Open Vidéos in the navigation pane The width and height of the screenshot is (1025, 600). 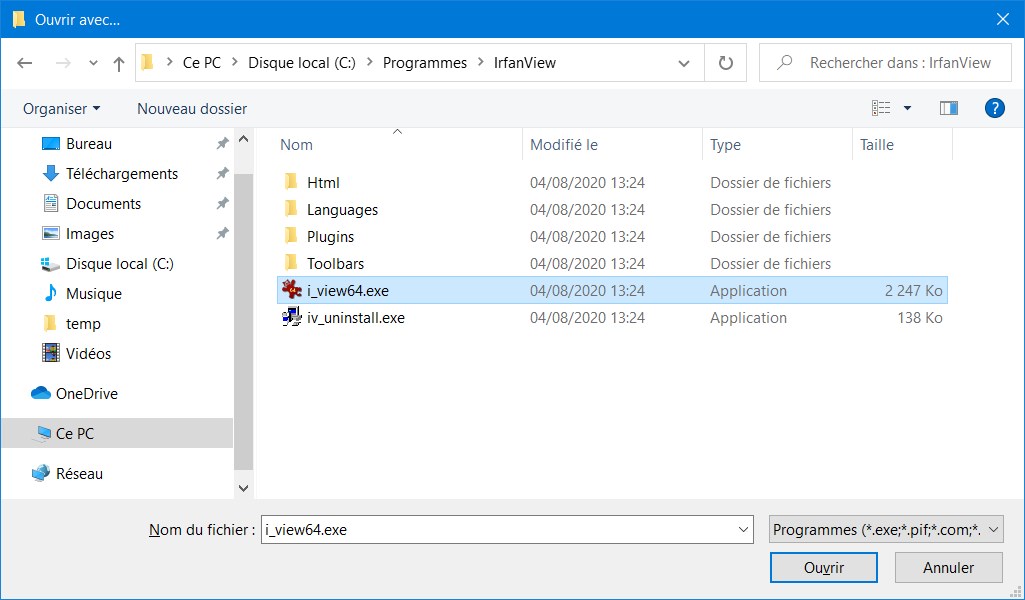pos(88,354)
